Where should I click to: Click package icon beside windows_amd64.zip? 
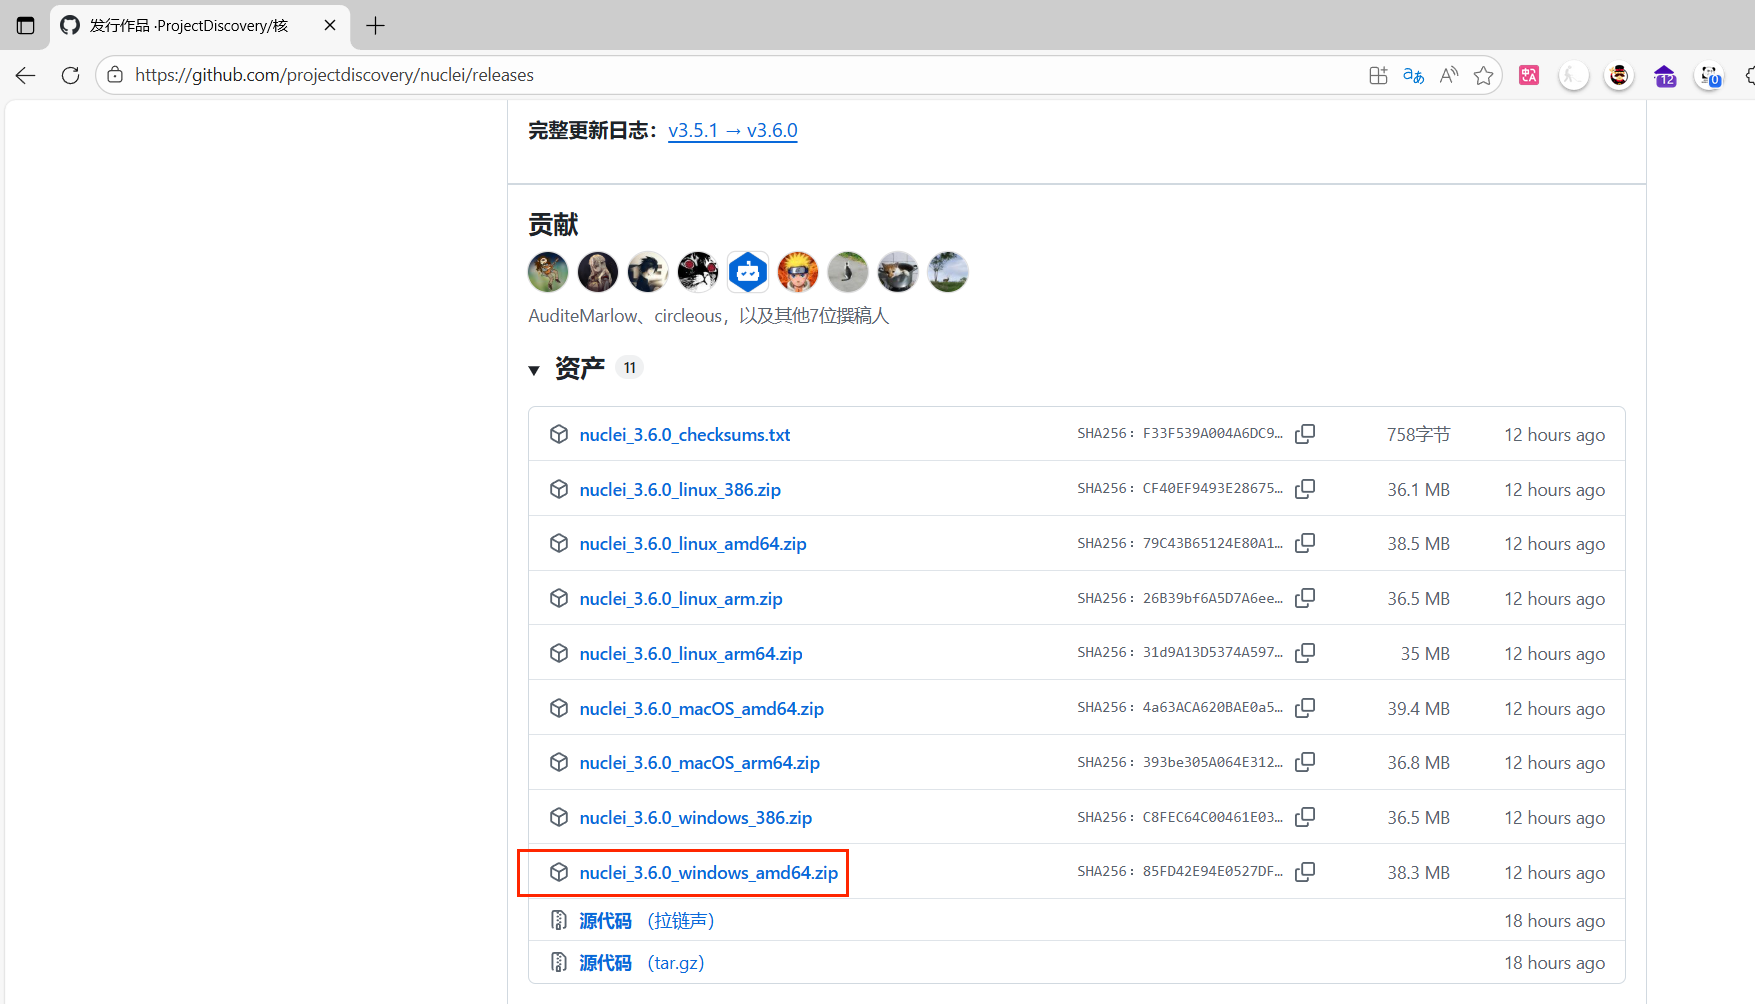pos(559,872)
